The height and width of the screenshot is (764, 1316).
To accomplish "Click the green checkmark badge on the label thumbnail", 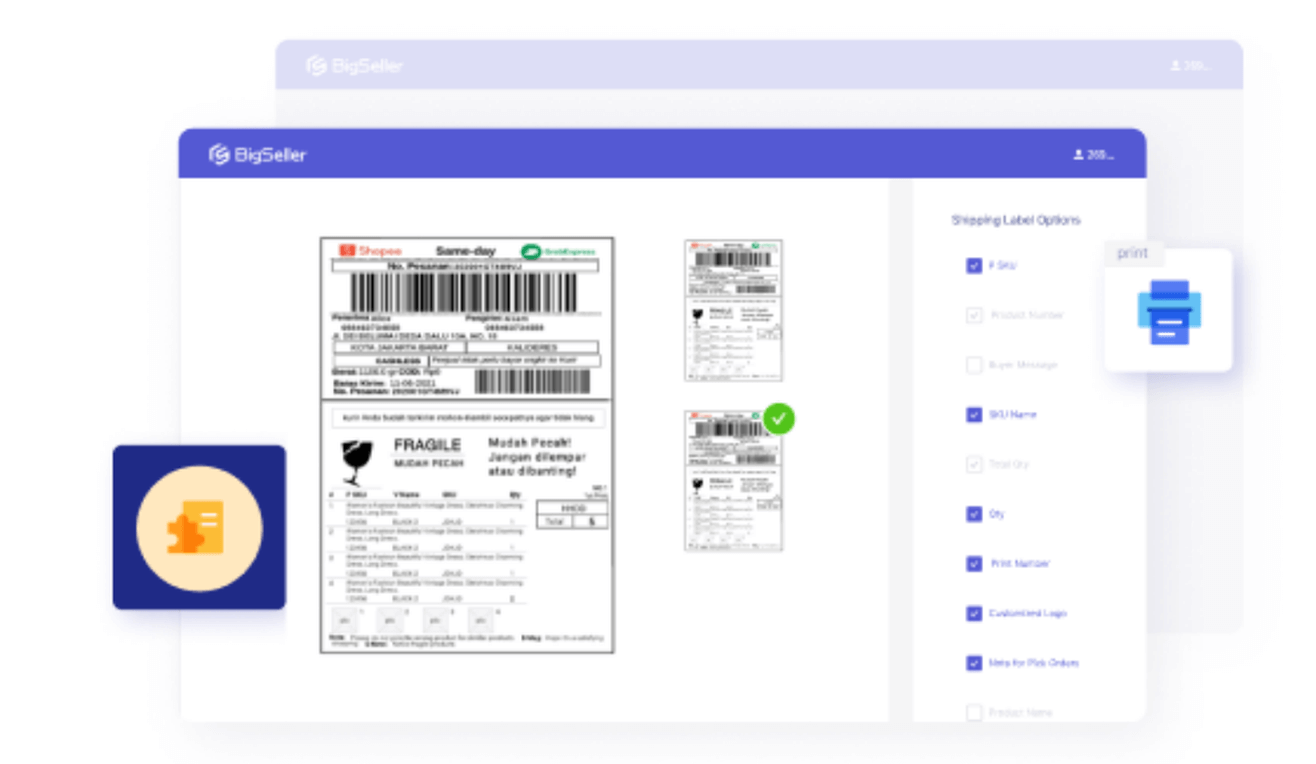I will (779, 418).
